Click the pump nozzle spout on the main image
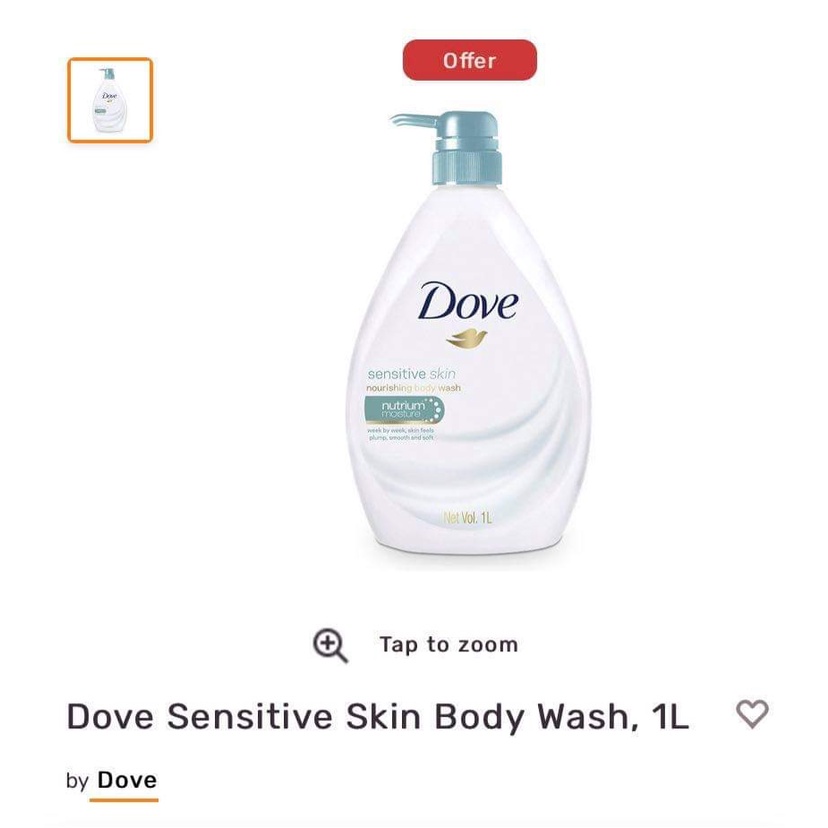The width and height of the screenshot is (828, 828). point(412,120)
